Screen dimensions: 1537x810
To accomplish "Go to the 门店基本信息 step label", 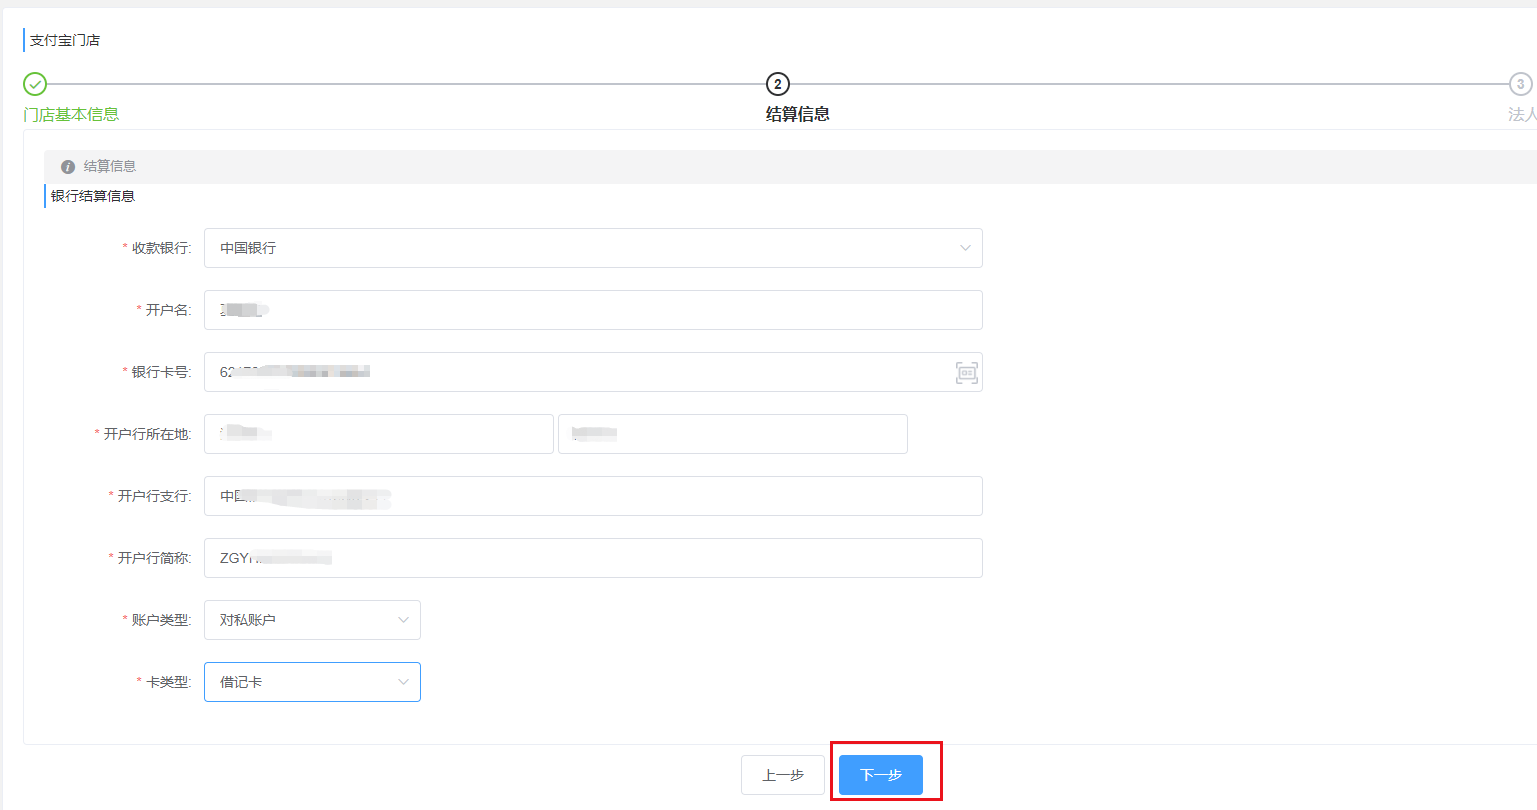I will 71,115.
